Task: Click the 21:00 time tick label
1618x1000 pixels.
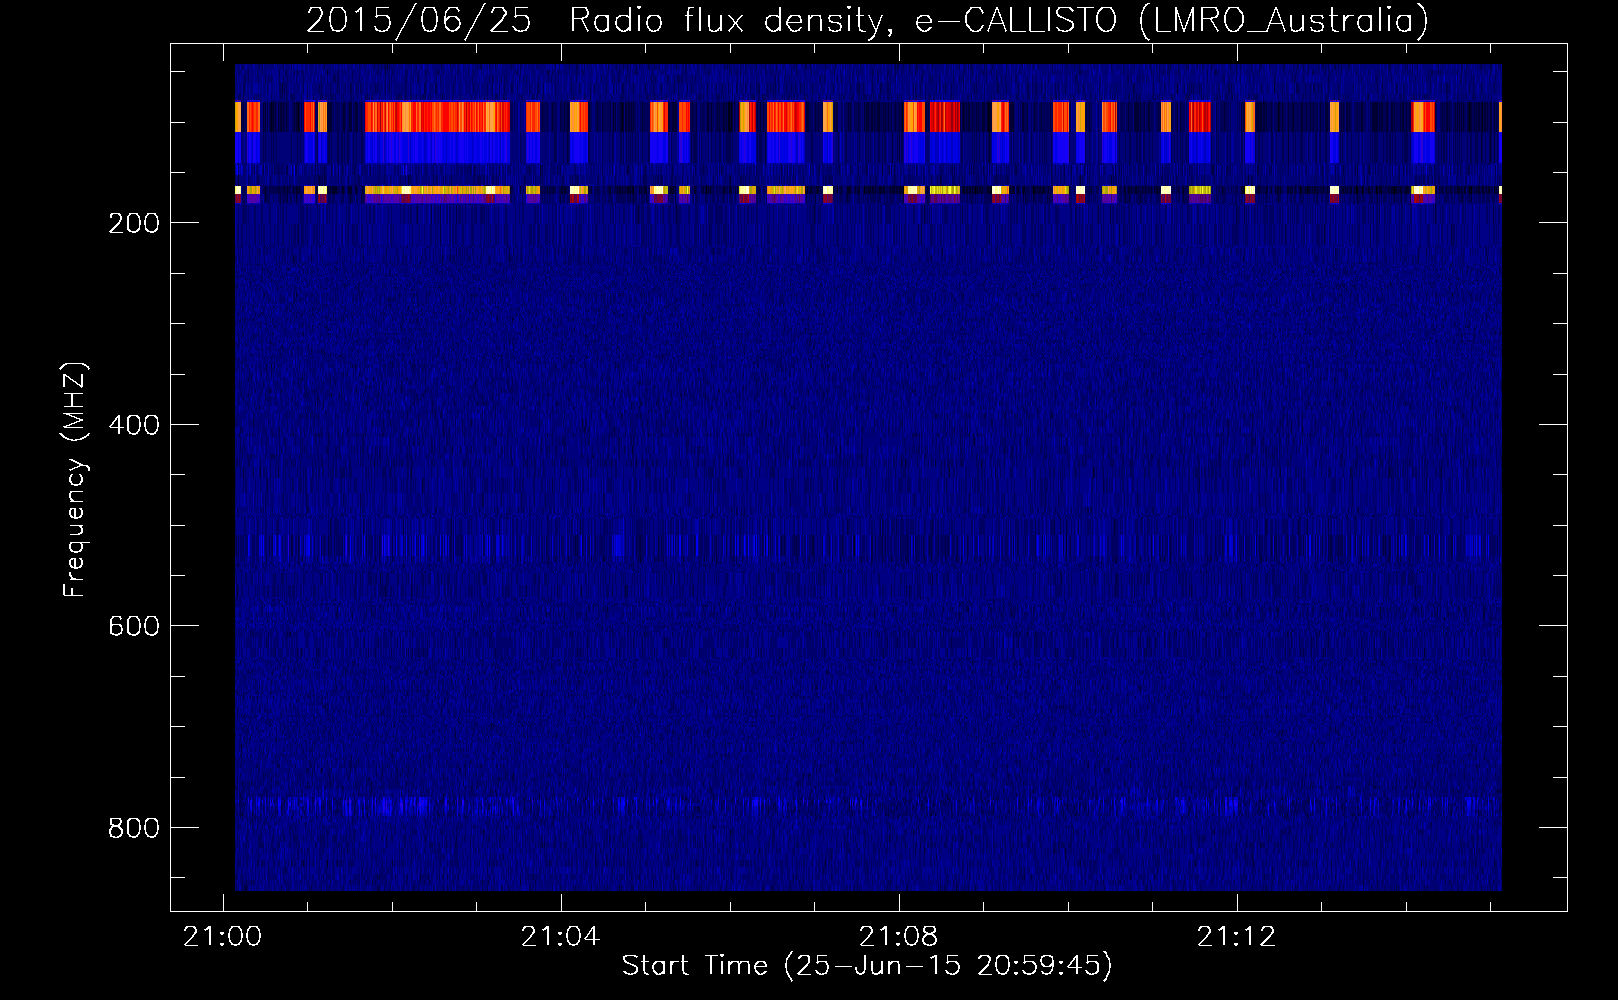Action: [x=222, y=937]
